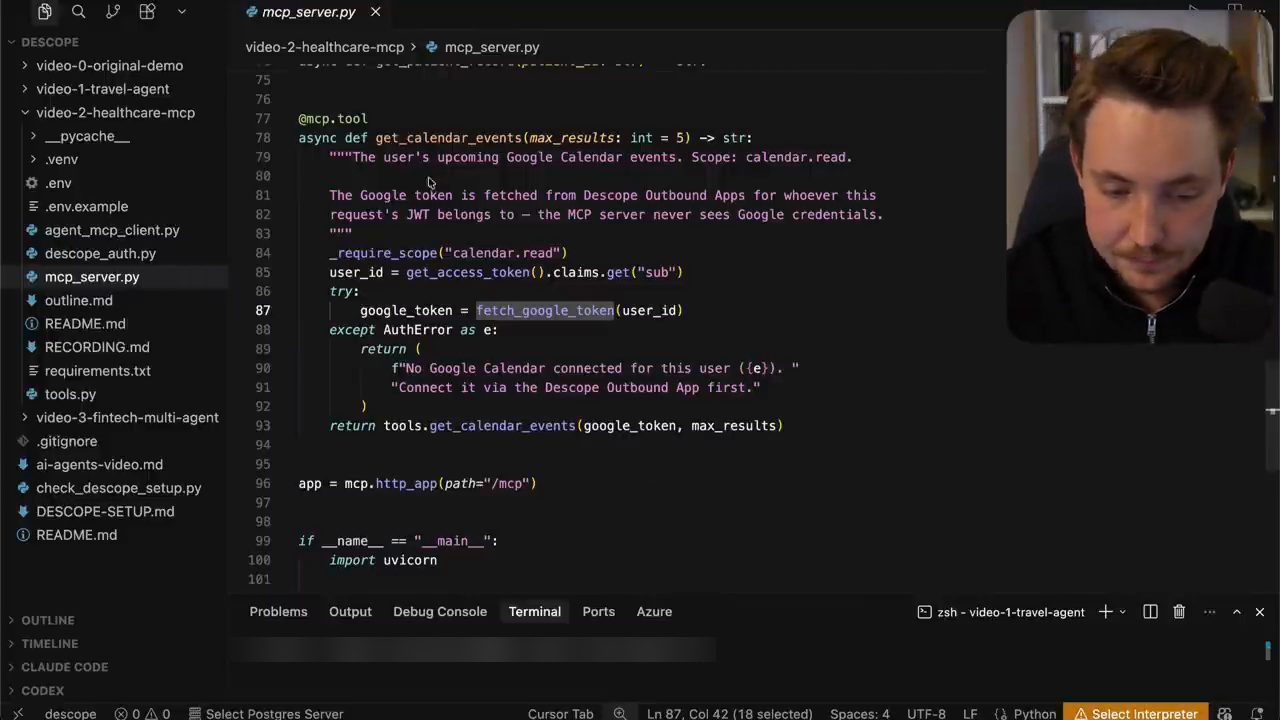The width and height of the screenshot is (1280, 720).
Task: Open terminal panel more actions menu
Action: (x=1209, y=612)
